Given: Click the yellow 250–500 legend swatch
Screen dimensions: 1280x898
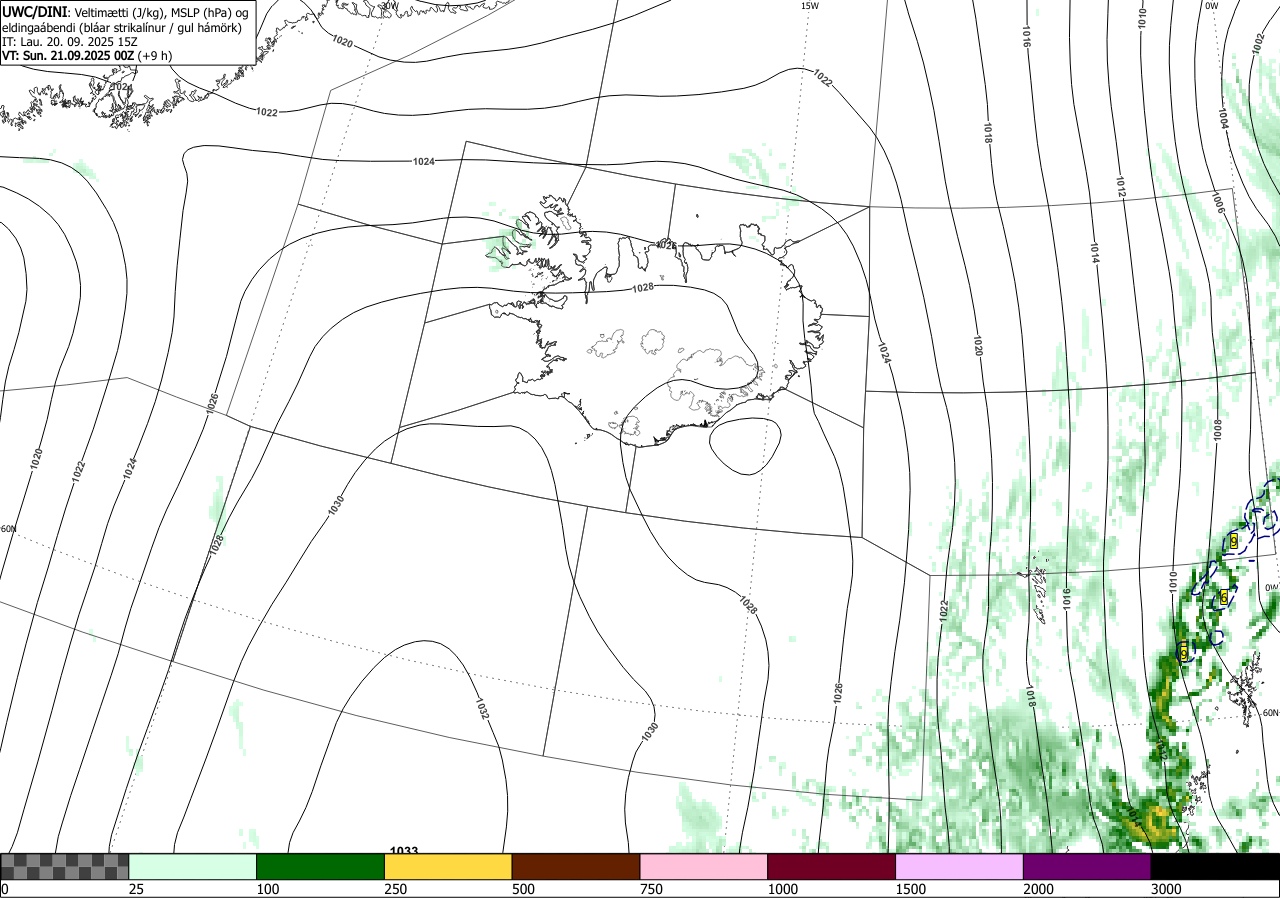Looking at the screenshot, I should (x=448, y=866).
